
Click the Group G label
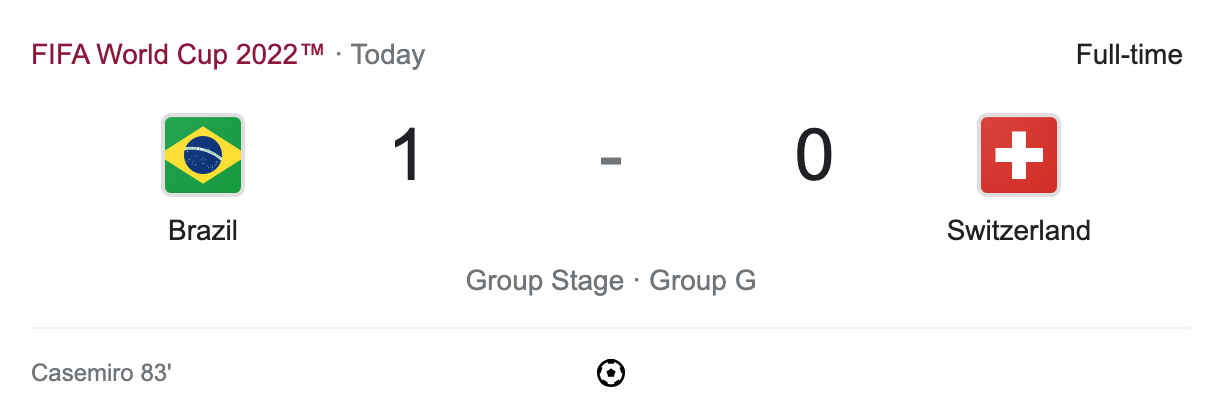click(703, 281)
